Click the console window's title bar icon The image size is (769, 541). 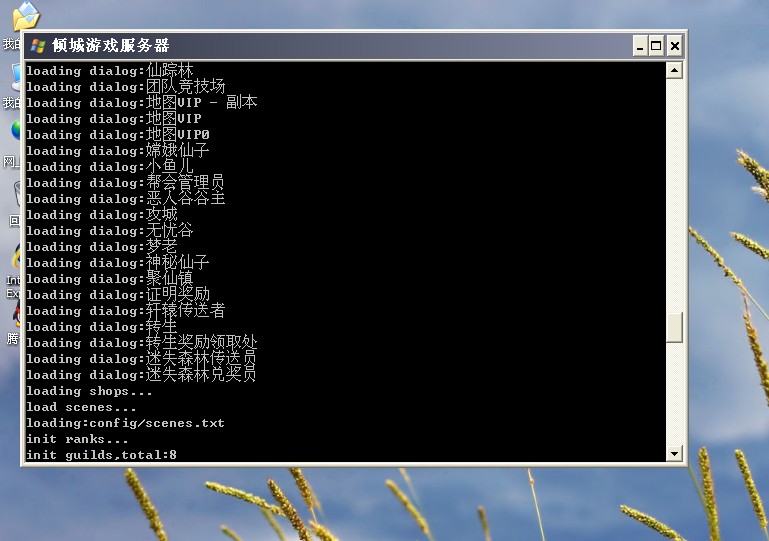click(x=38, y=46)
